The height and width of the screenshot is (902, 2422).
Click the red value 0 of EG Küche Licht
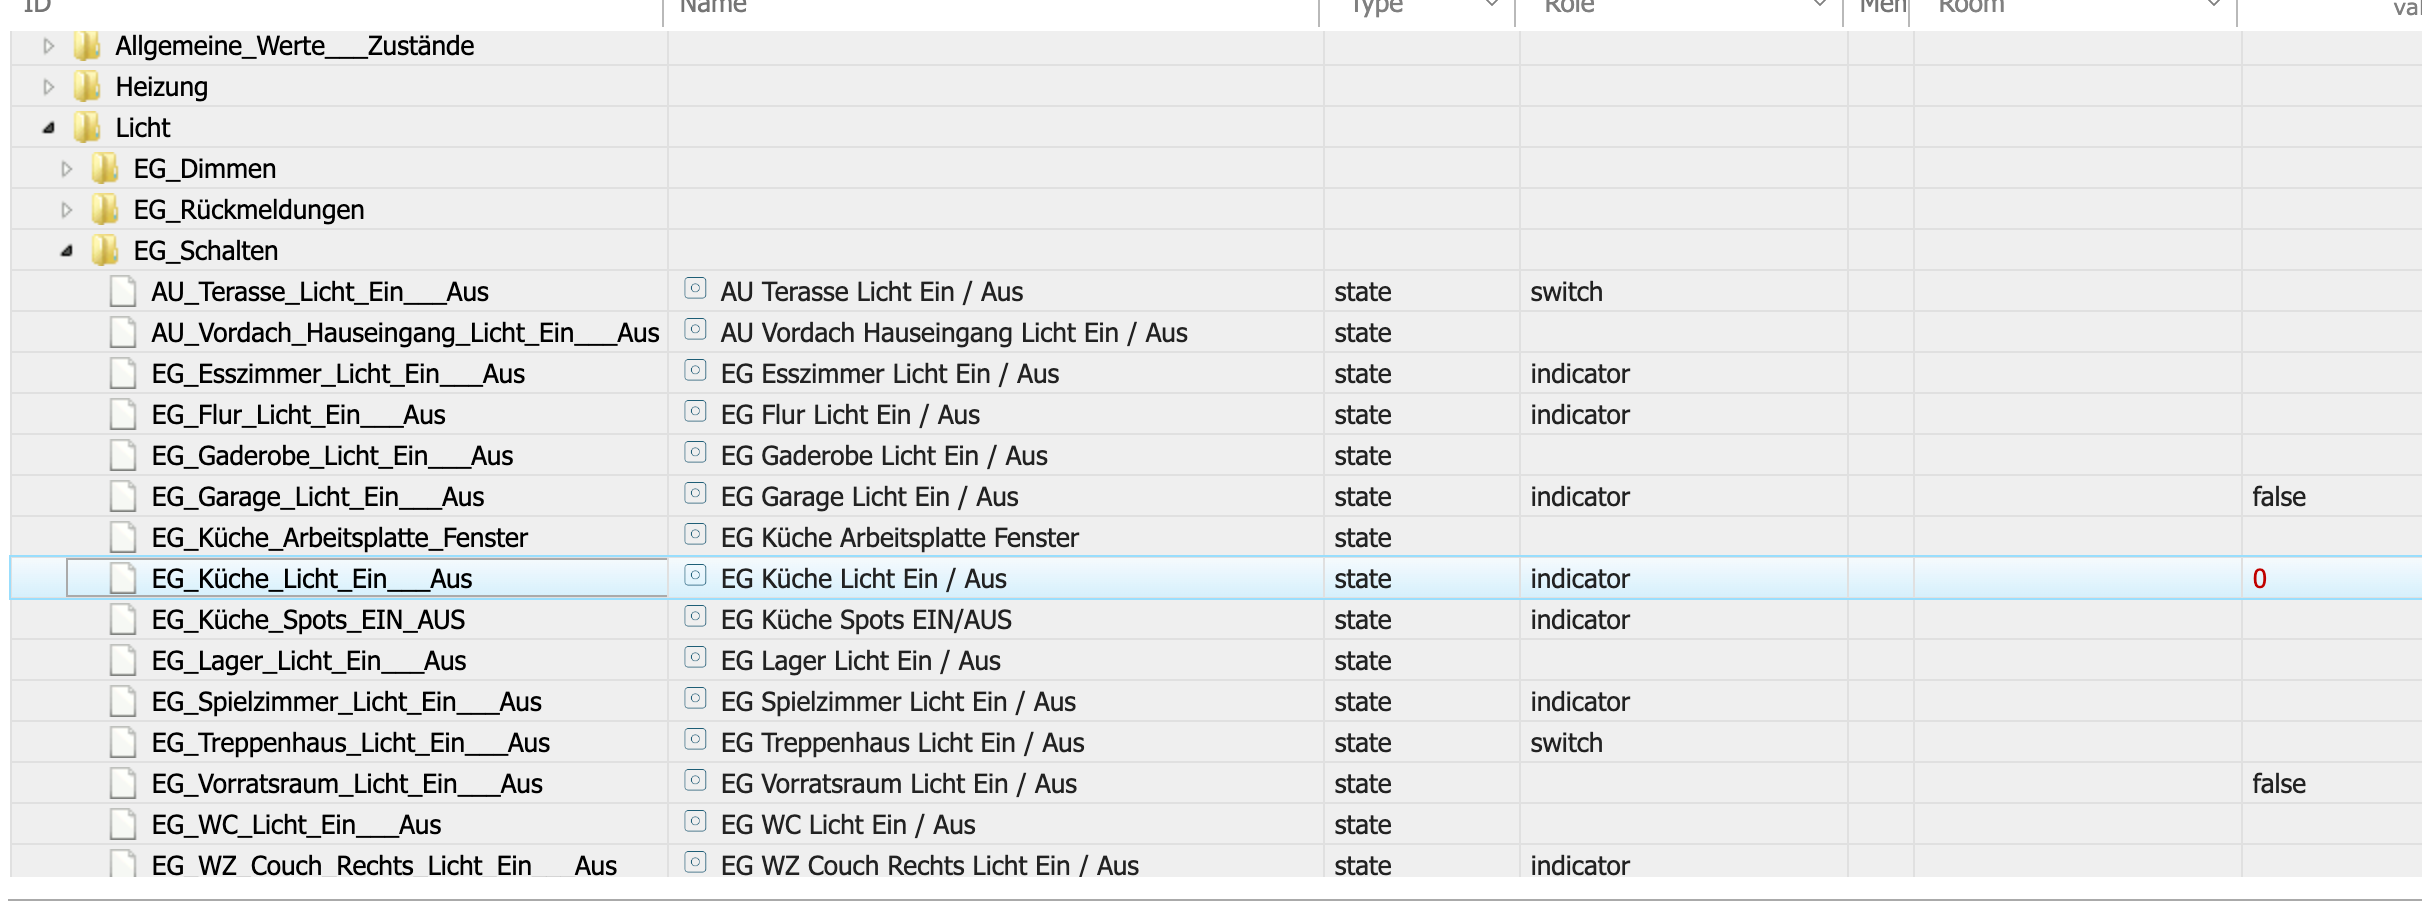[2259, 579]
